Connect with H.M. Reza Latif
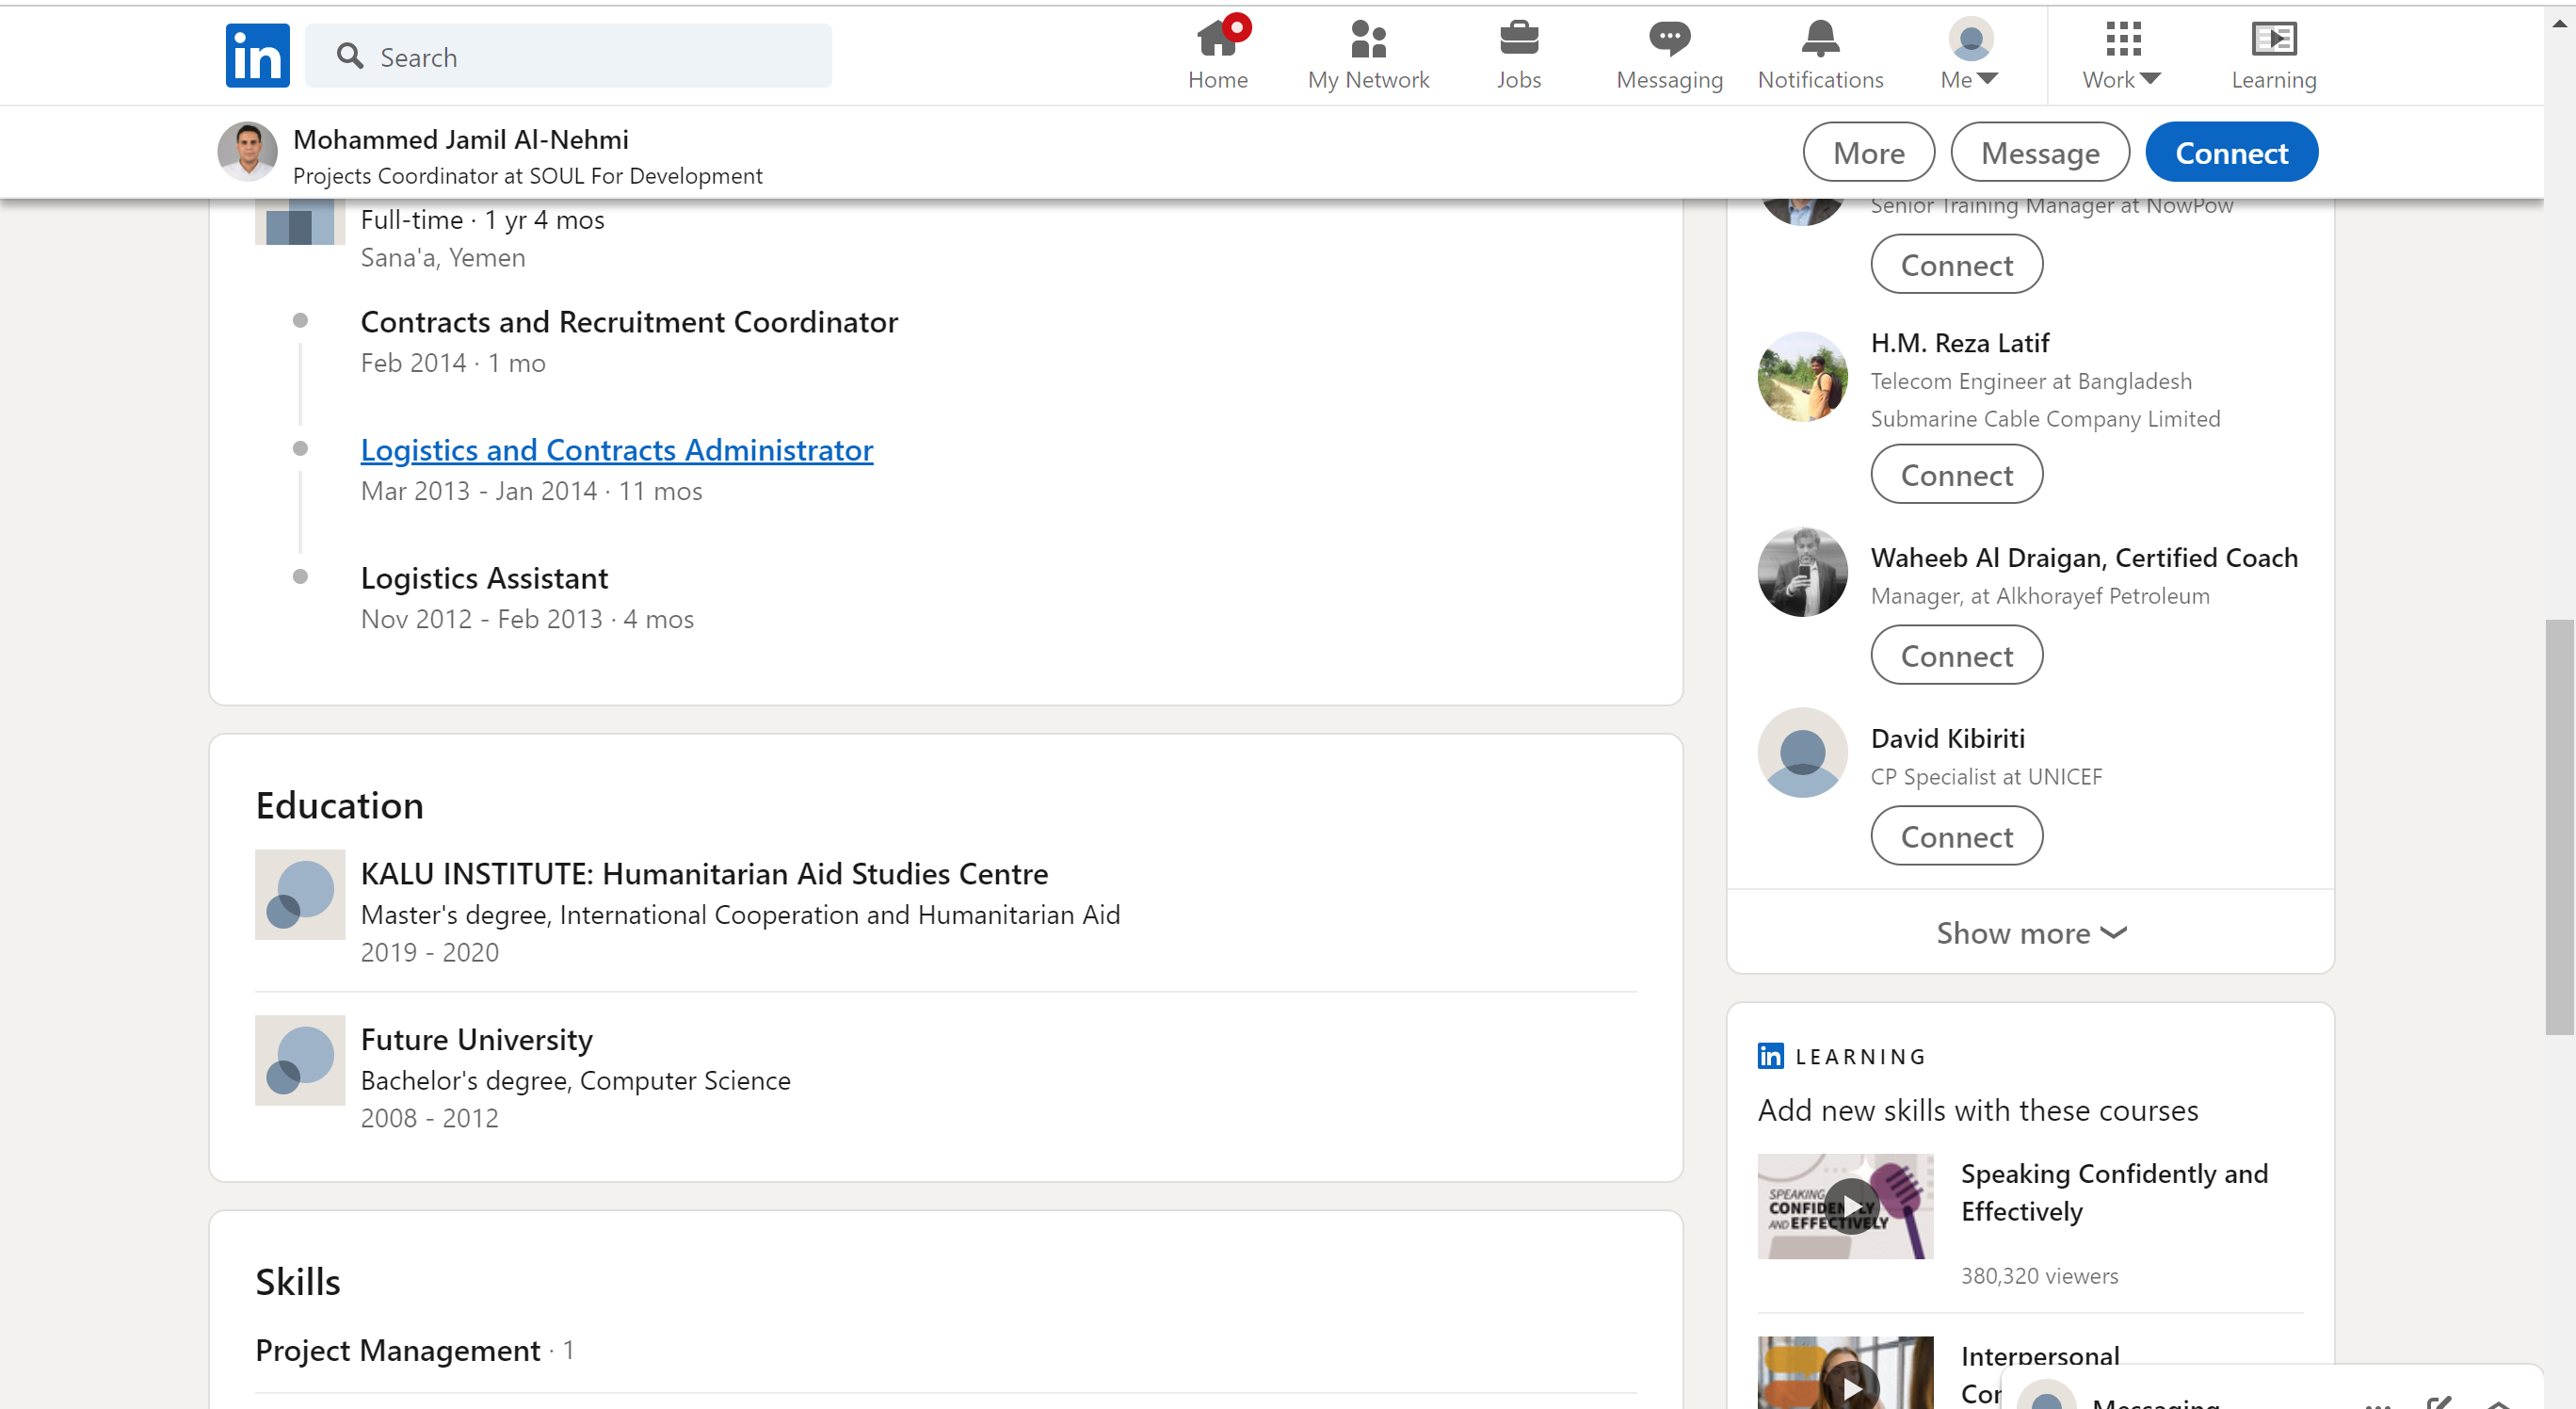The height and width of the screenshot is (1409, 2576). pos(1956,474)
